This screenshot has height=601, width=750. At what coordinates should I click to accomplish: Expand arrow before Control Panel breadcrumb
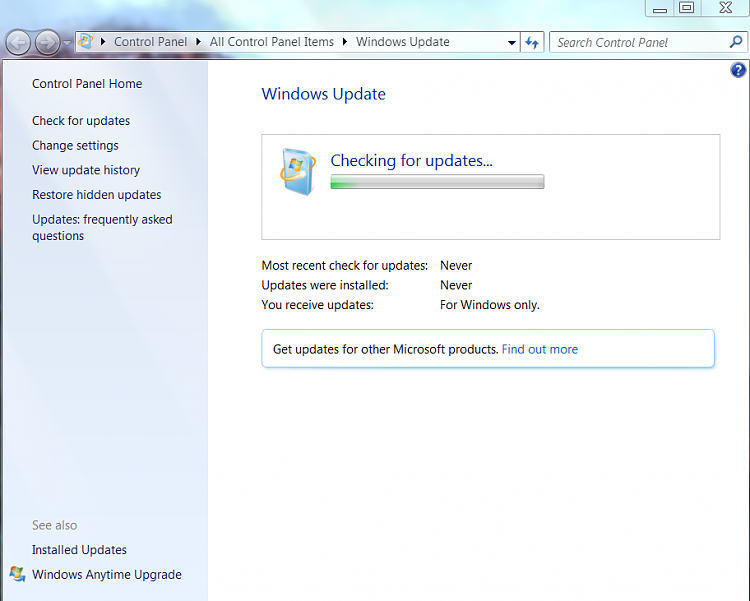(x=103, y=42)
